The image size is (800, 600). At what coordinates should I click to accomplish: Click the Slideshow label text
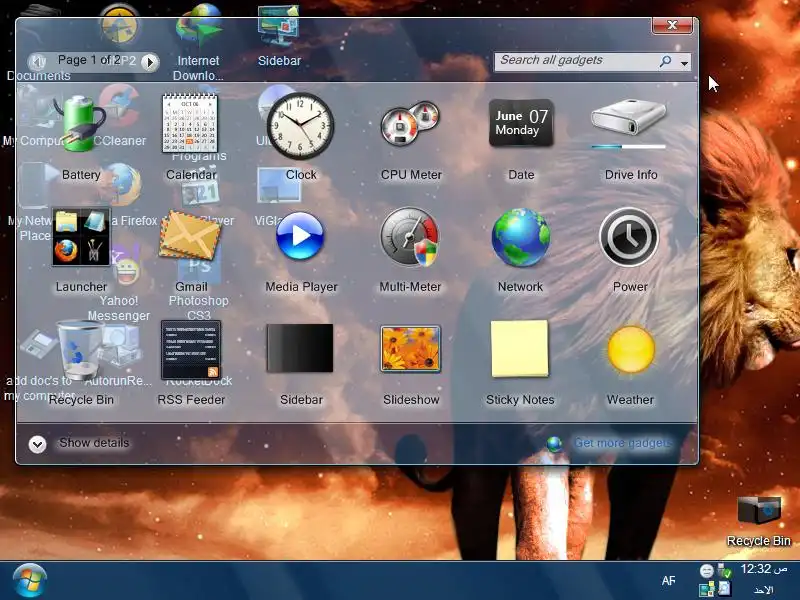[411, 399]
